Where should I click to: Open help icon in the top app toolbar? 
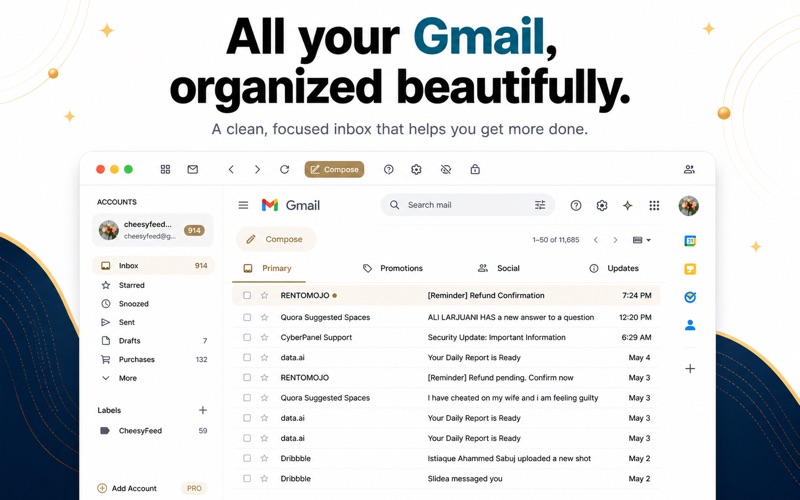pyautogui.click(x=389, y=169)
